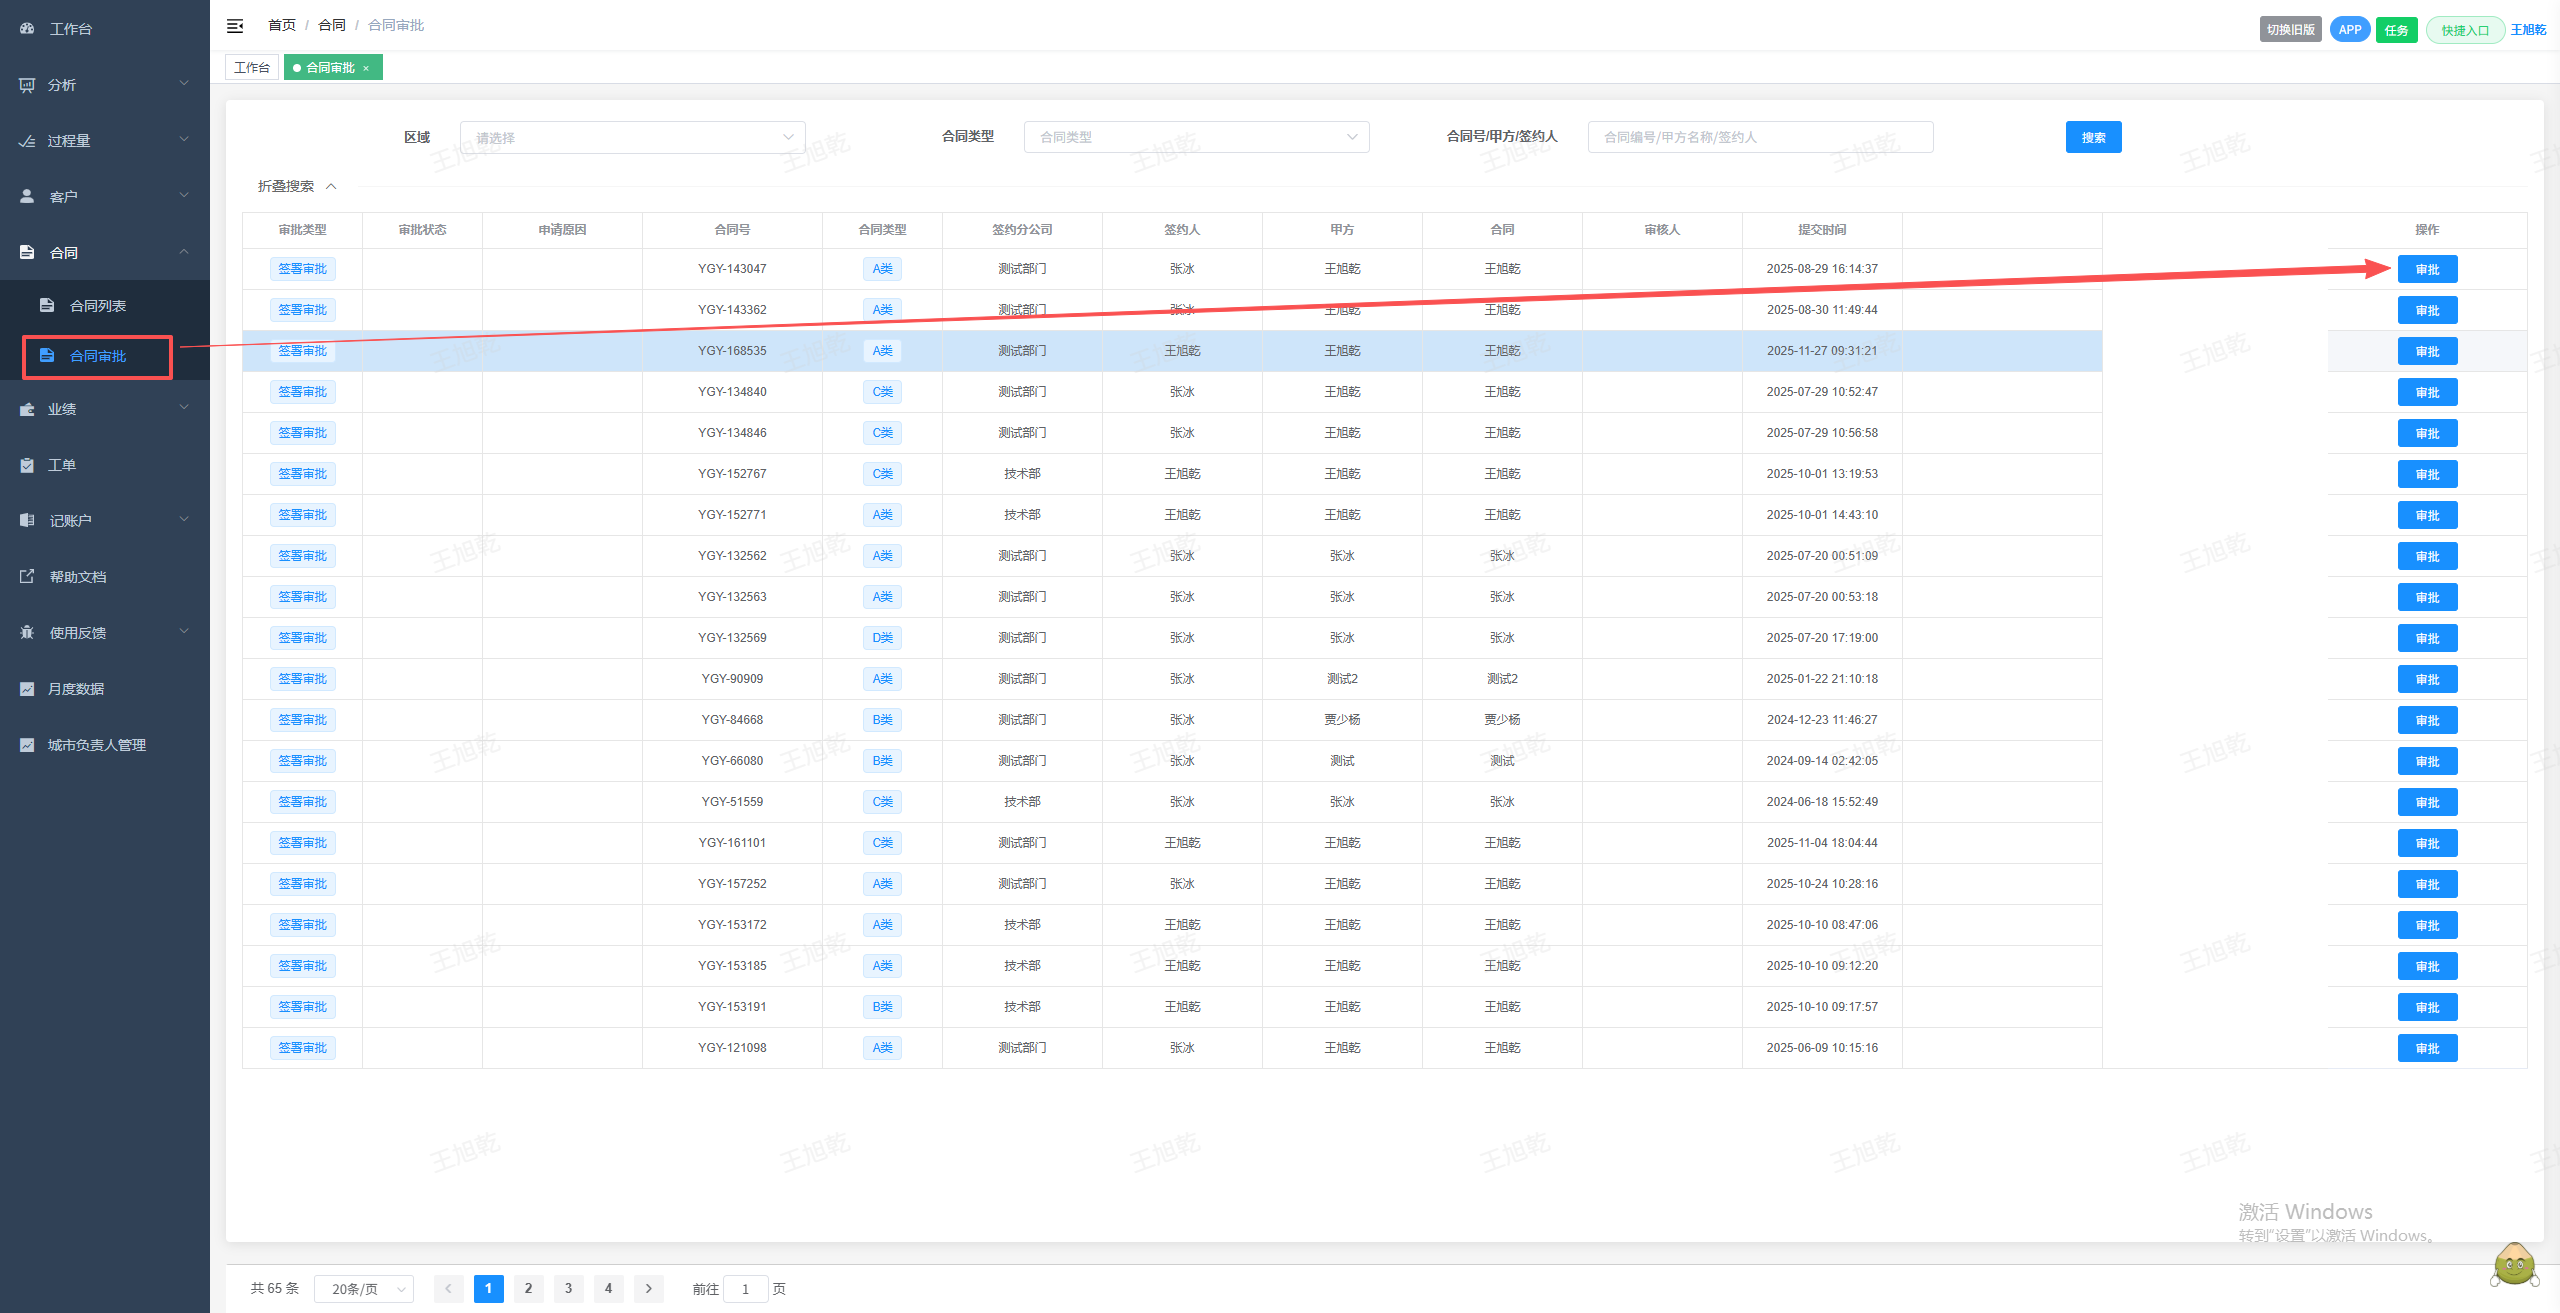Click the next page arrow in pagination
Screen dimensions: 2560x1313
coord(649,1289)
